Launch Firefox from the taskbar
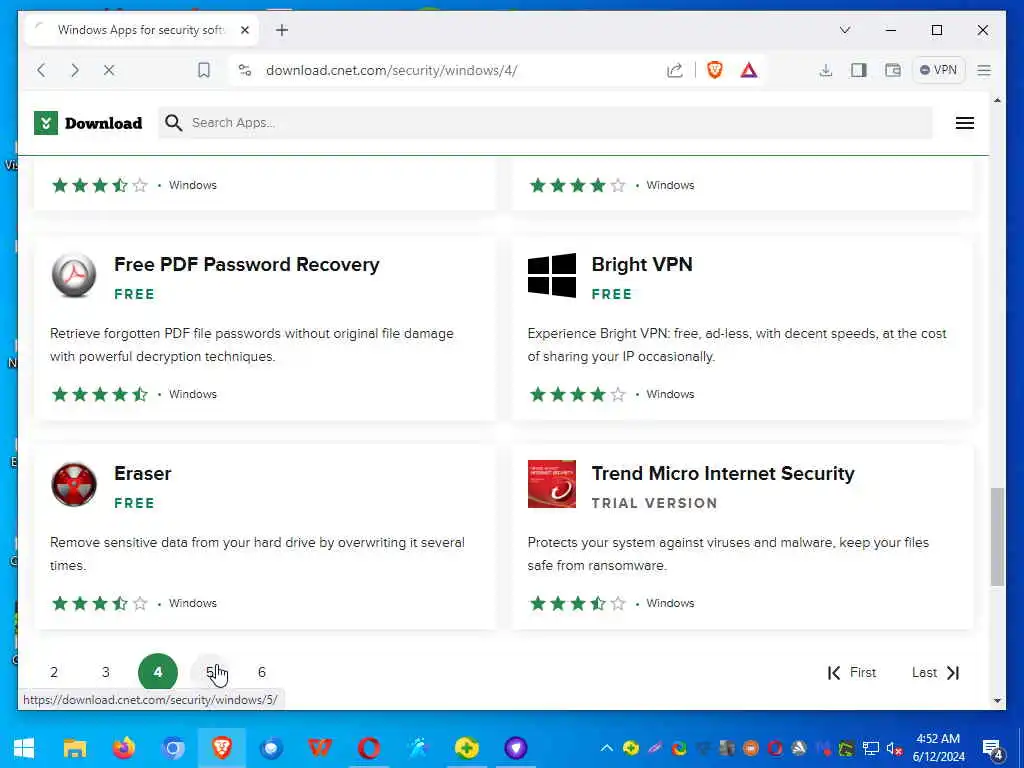The image size is (1024, 768). [124, 748]
